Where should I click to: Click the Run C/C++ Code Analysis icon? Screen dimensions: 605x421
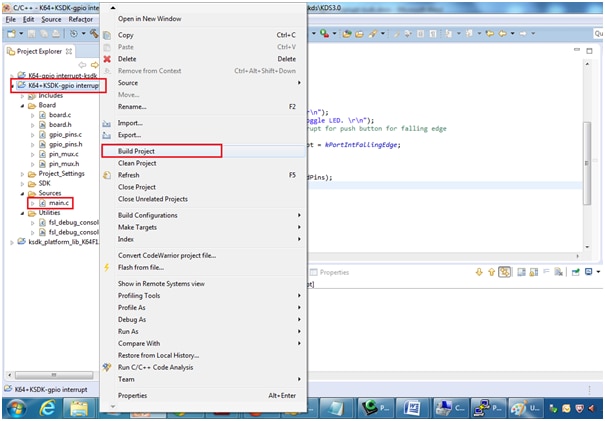tap(108, 367)
